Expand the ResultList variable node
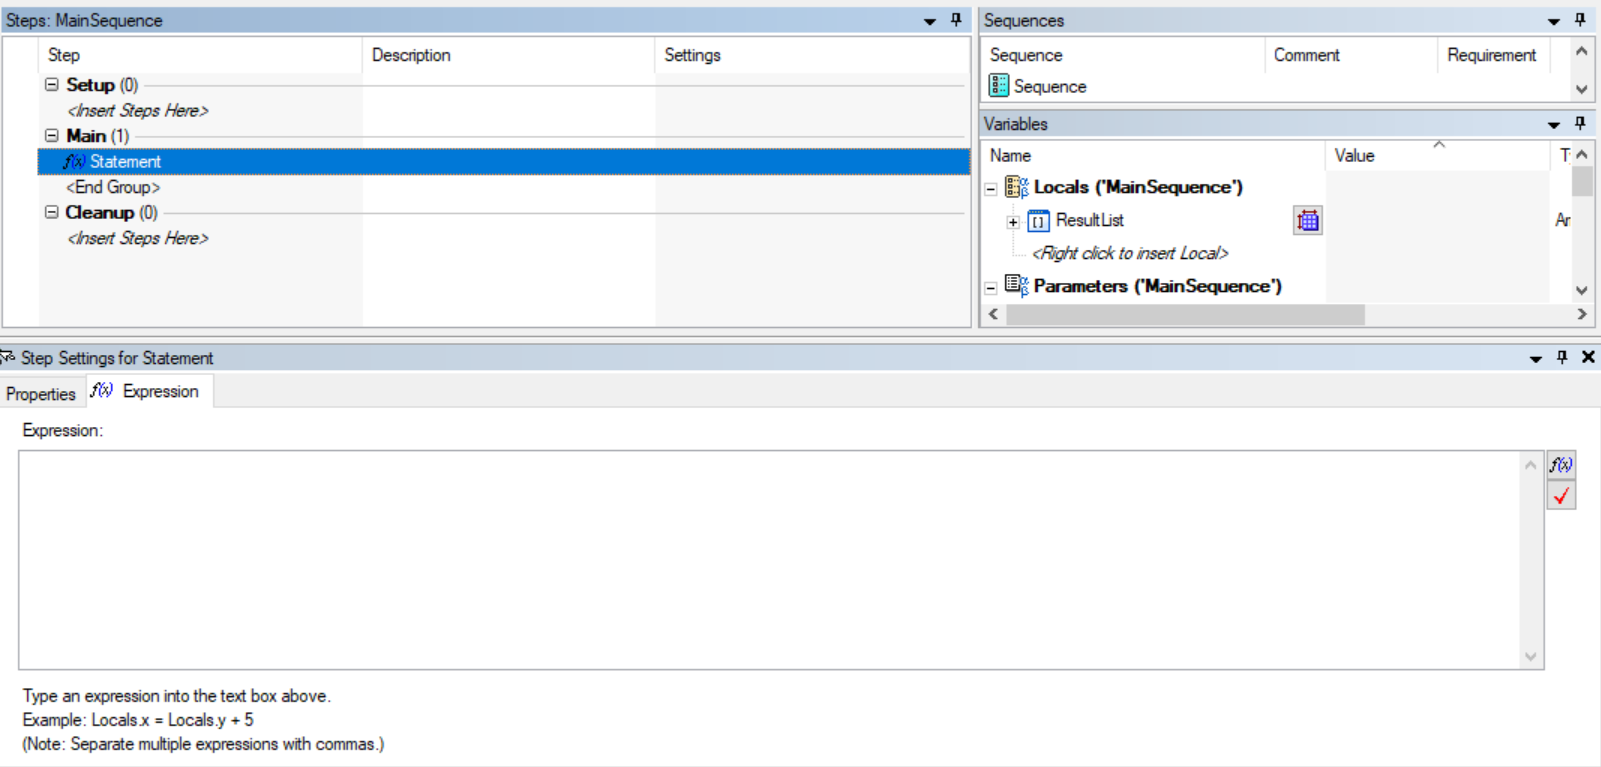The image size is (1601, 767). coord(1013,222)
